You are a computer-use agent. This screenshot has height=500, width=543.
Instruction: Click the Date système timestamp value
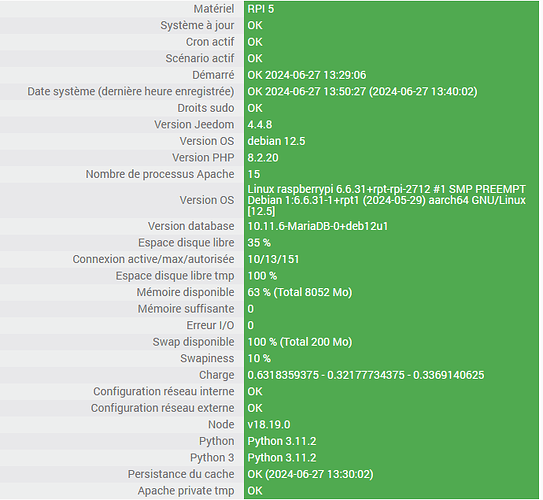point(362,92)
